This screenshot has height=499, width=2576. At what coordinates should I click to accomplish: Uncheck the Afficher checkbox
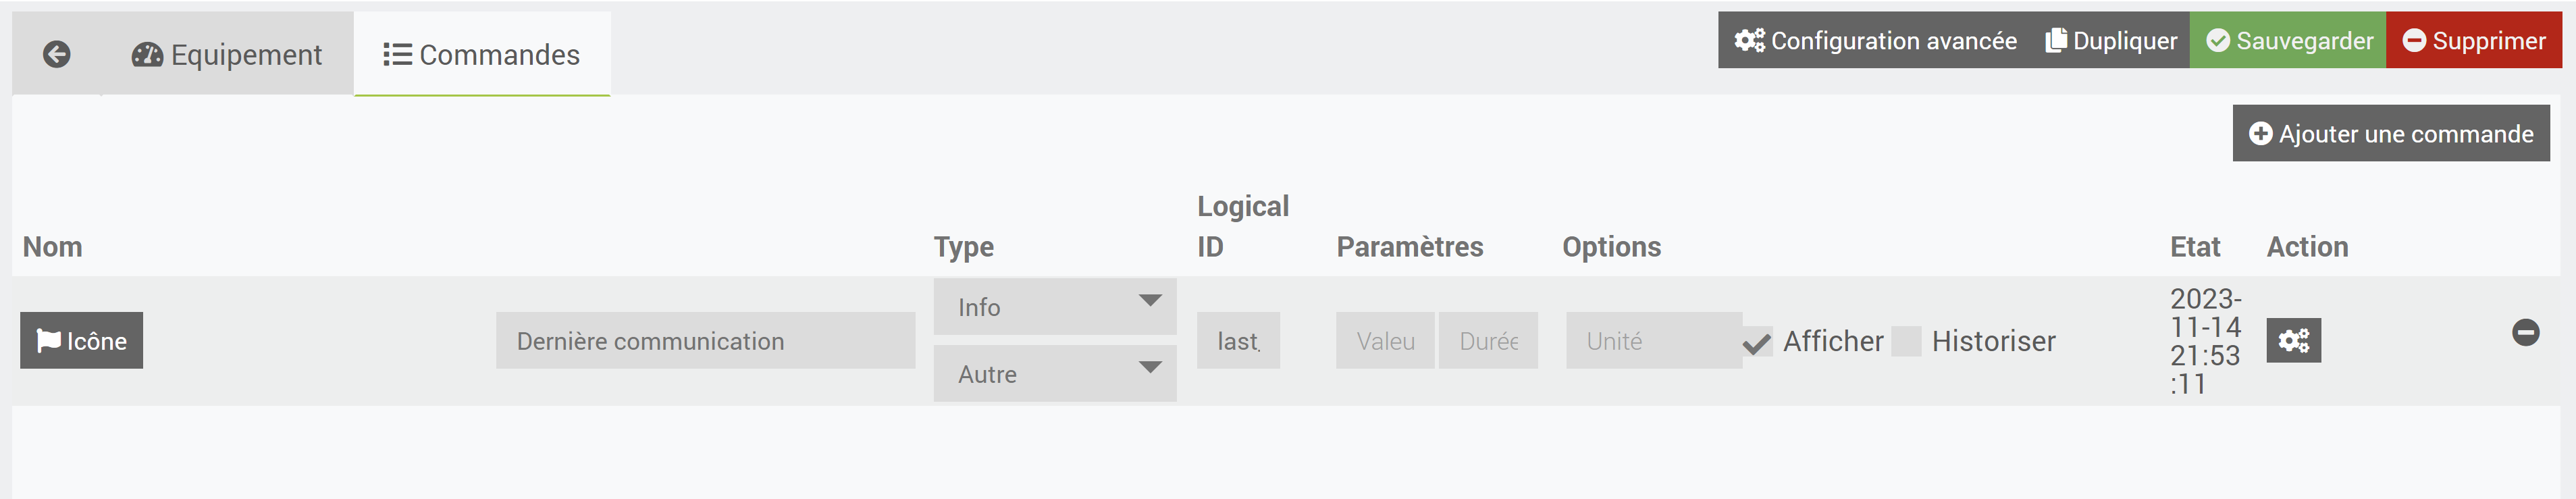click(x=1757, y=342)
